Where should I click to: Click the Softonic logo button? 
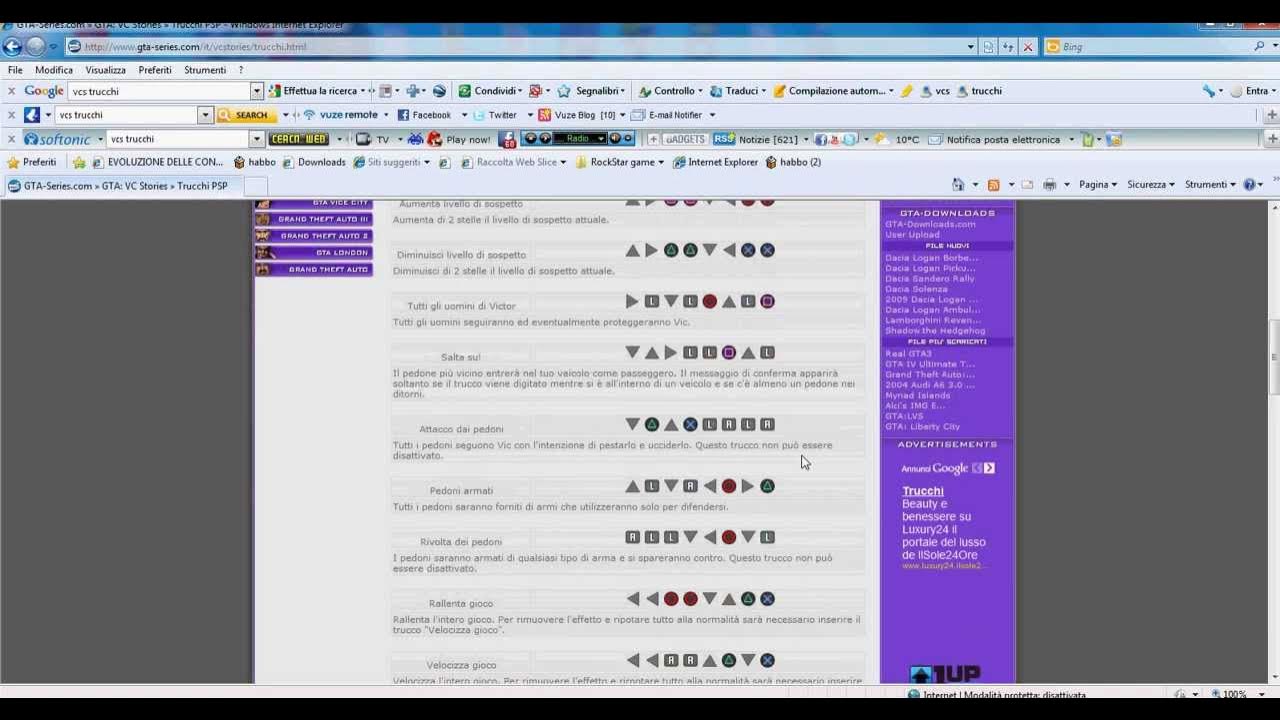[x=56, y=139]
